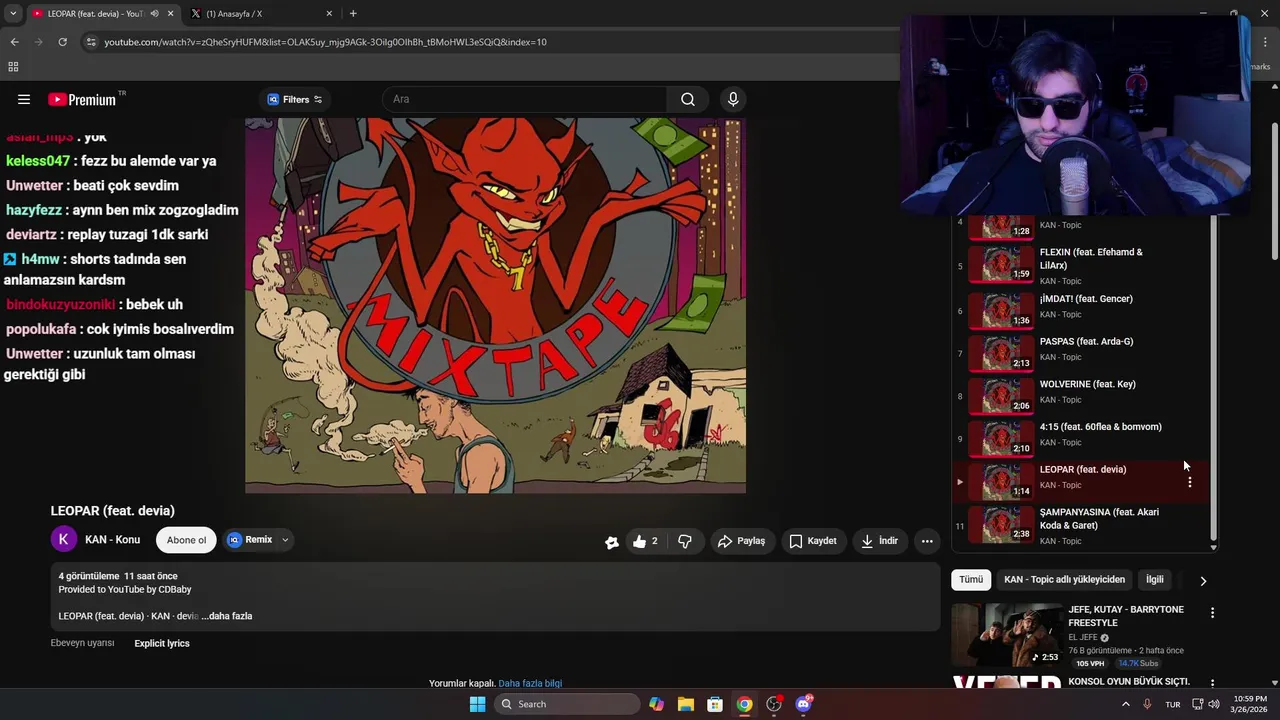Select KAN - Topic adlı yükleyiciden chip

tap(1064, 579)
